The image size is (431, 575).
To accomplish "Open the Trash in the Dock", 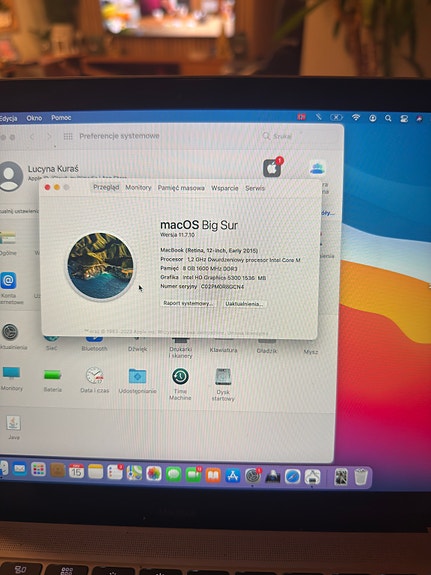I will click(361, 477).
